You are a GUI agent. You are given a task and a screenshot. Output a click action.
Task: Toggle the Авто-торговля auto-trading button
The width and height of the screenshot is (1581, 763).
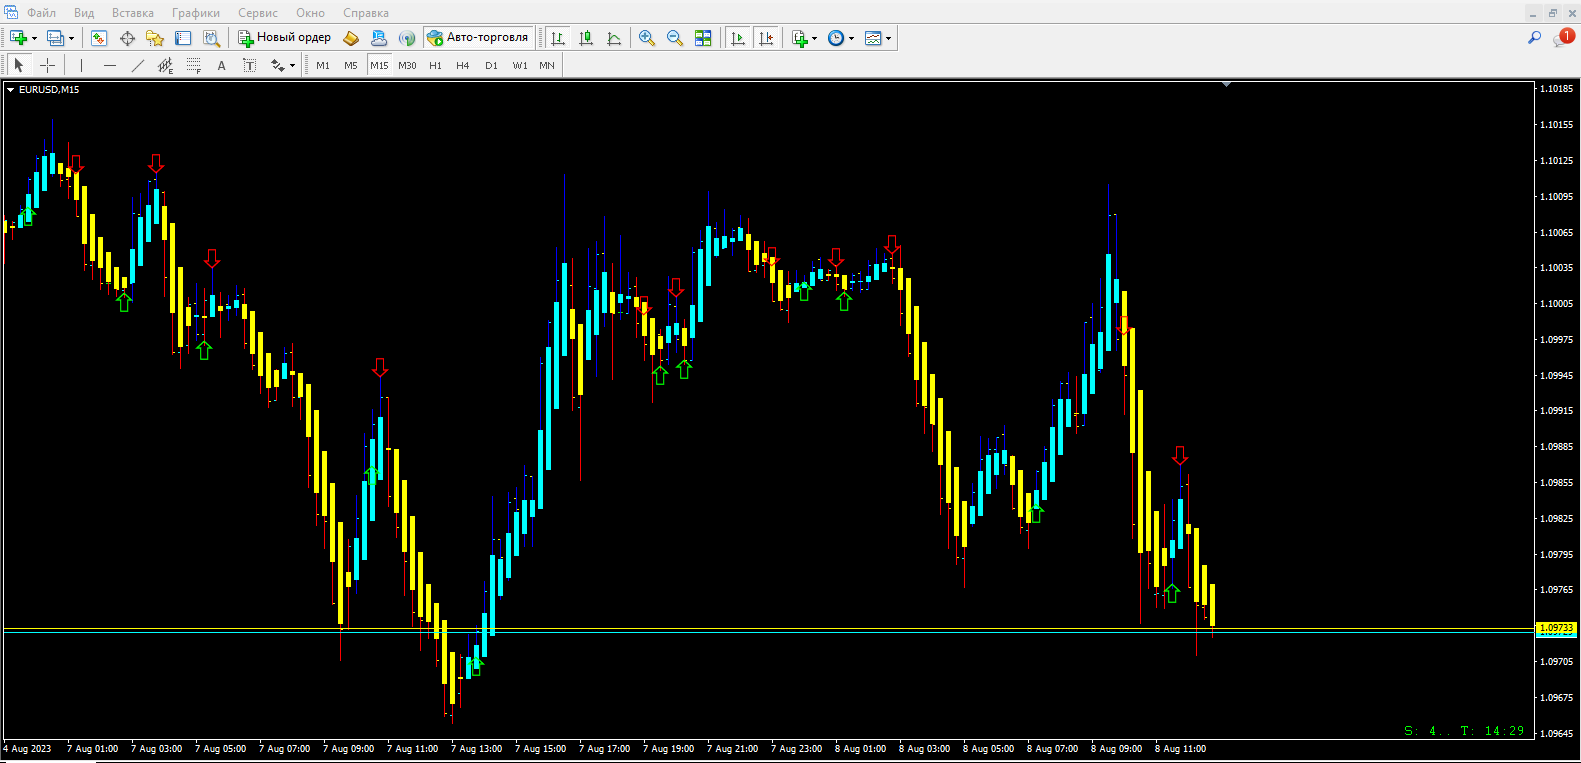[478, 38]
